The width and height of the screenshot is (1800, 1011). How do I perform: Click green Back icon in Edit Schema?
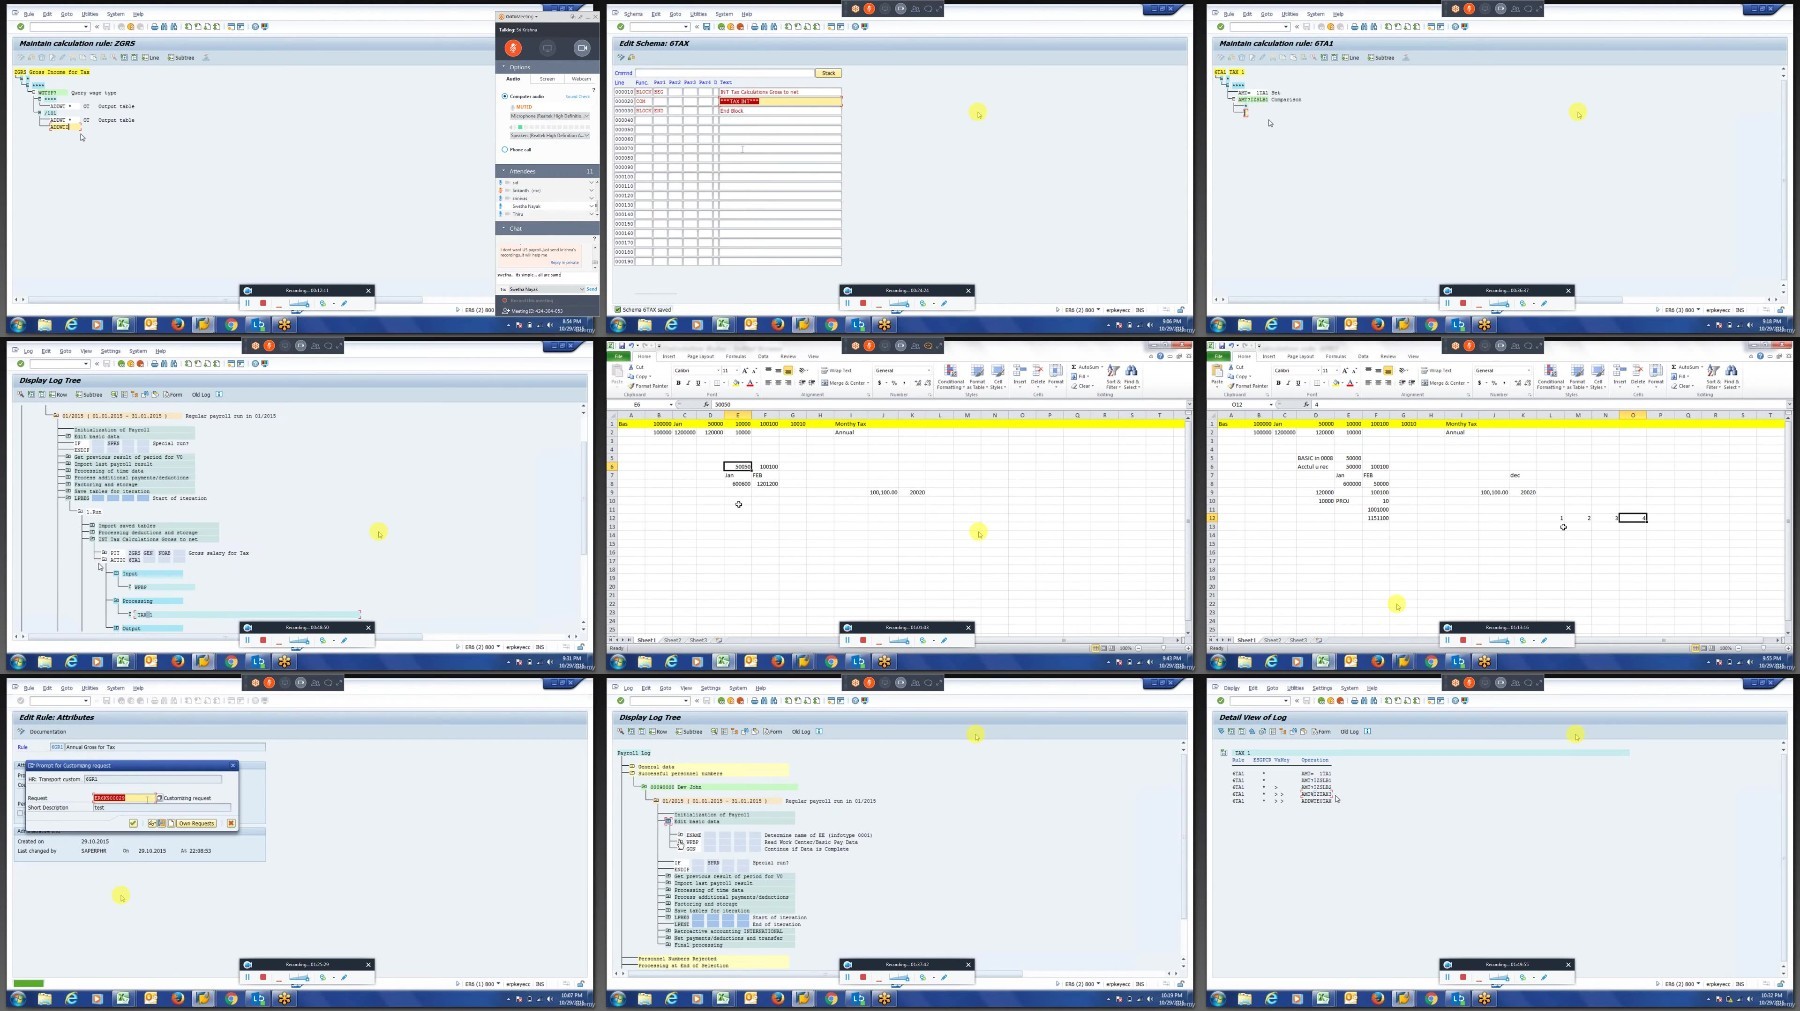point(721,26)
